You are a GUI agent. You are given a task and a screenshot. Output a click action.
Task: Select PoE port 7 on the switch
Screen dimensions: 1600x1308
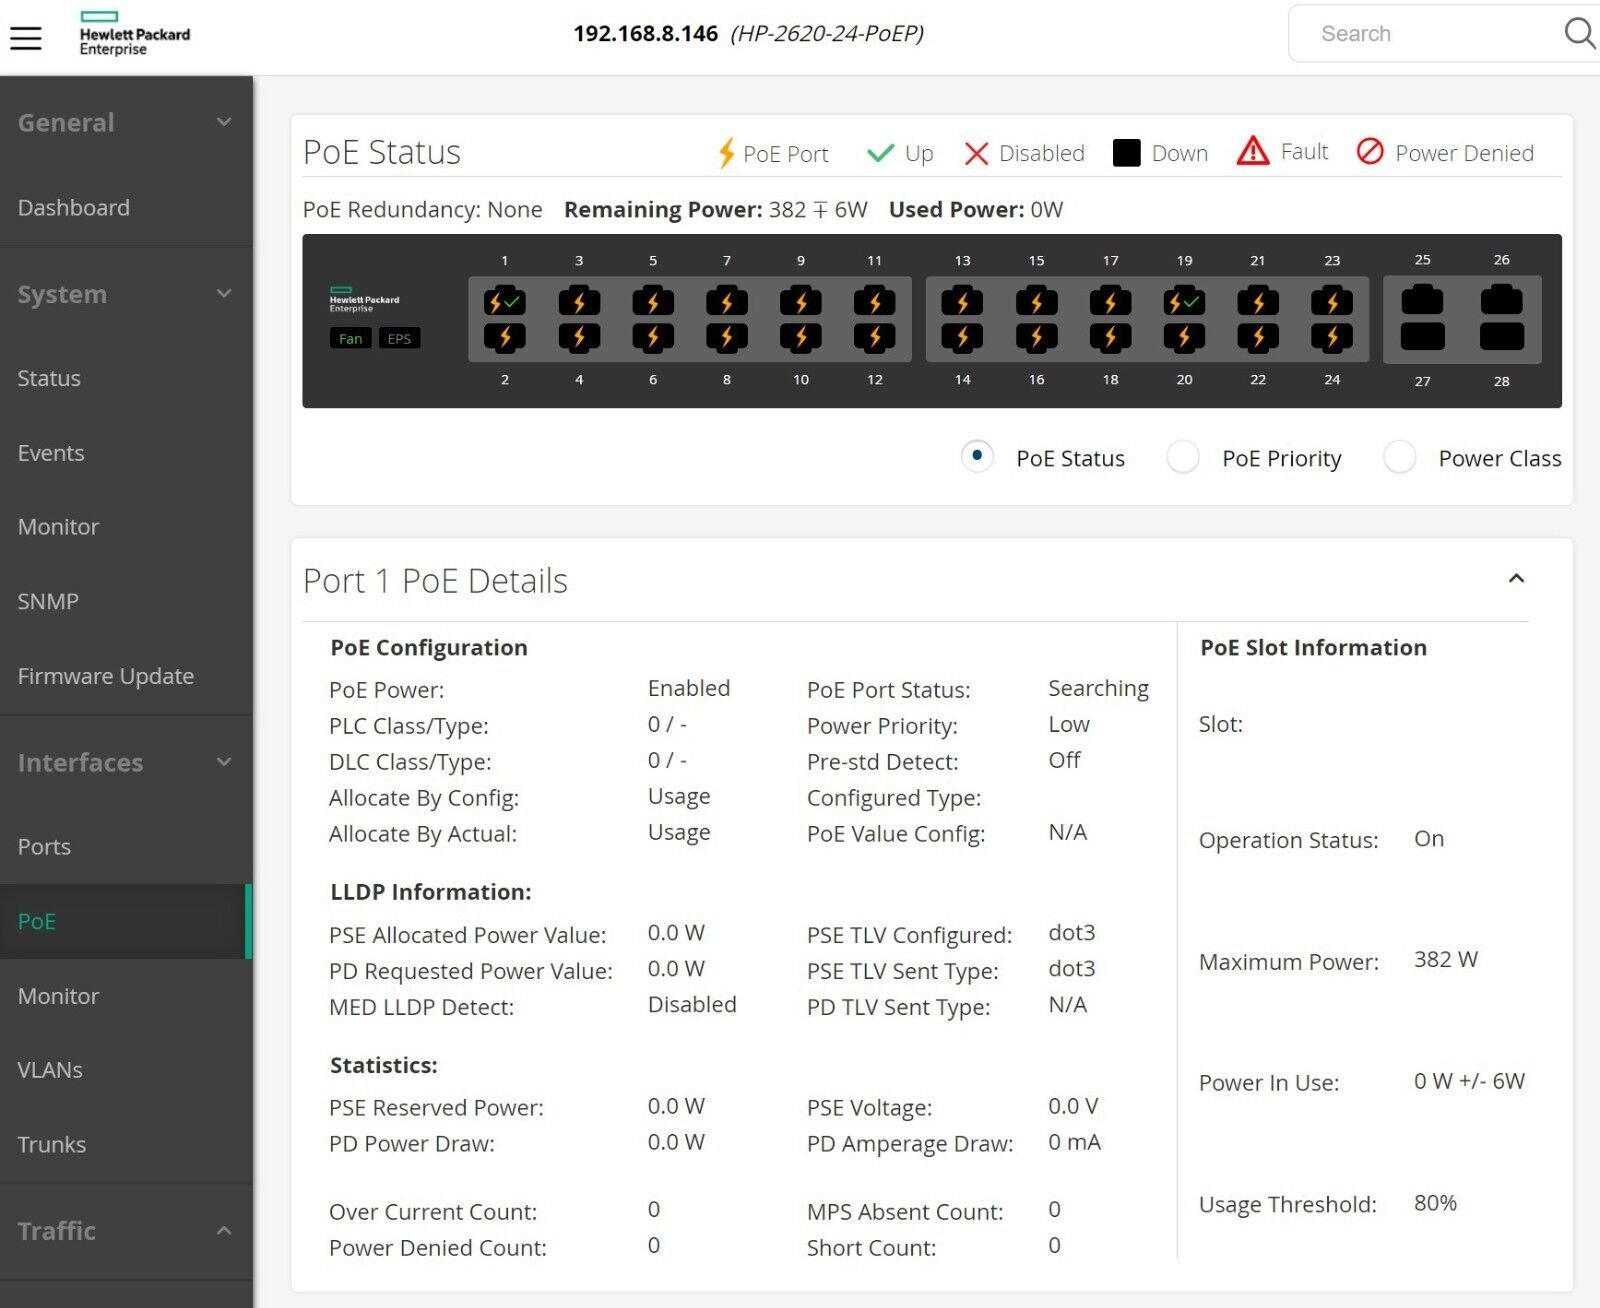tap(727, 301)
